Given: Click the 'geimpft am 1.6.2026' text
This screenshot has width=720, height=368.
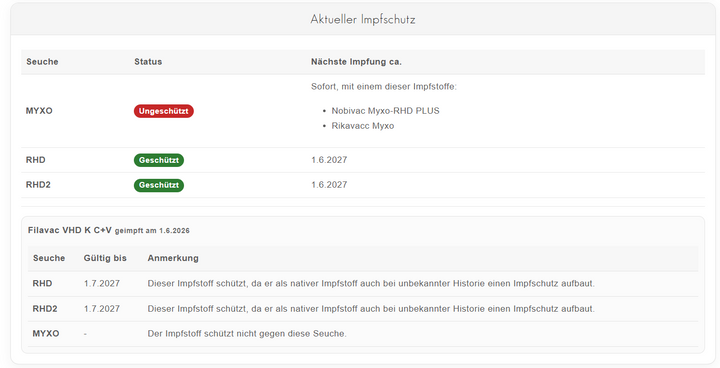Looking at the screenshot, I should tap(152, 231).
